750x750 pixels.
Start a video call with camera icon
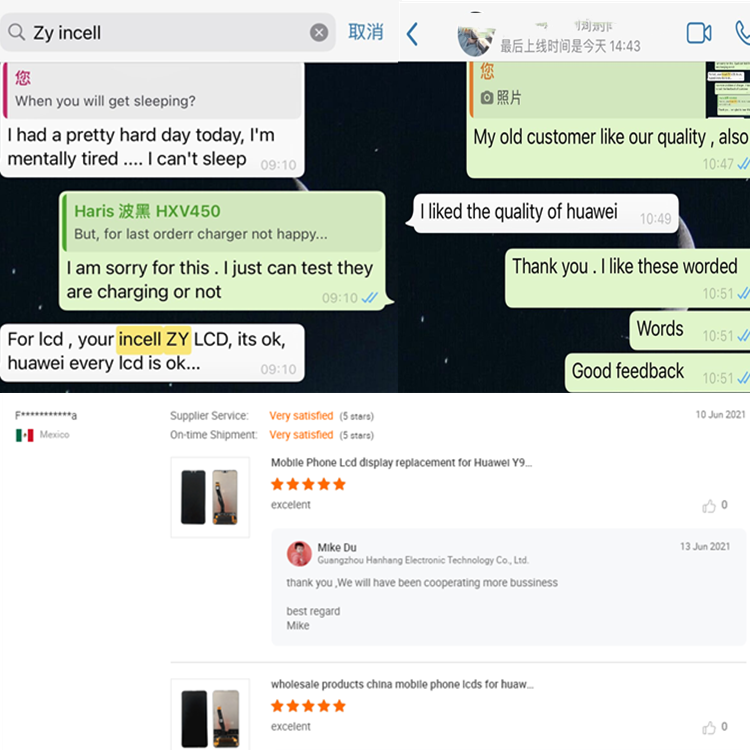click(x=699, y=33)
